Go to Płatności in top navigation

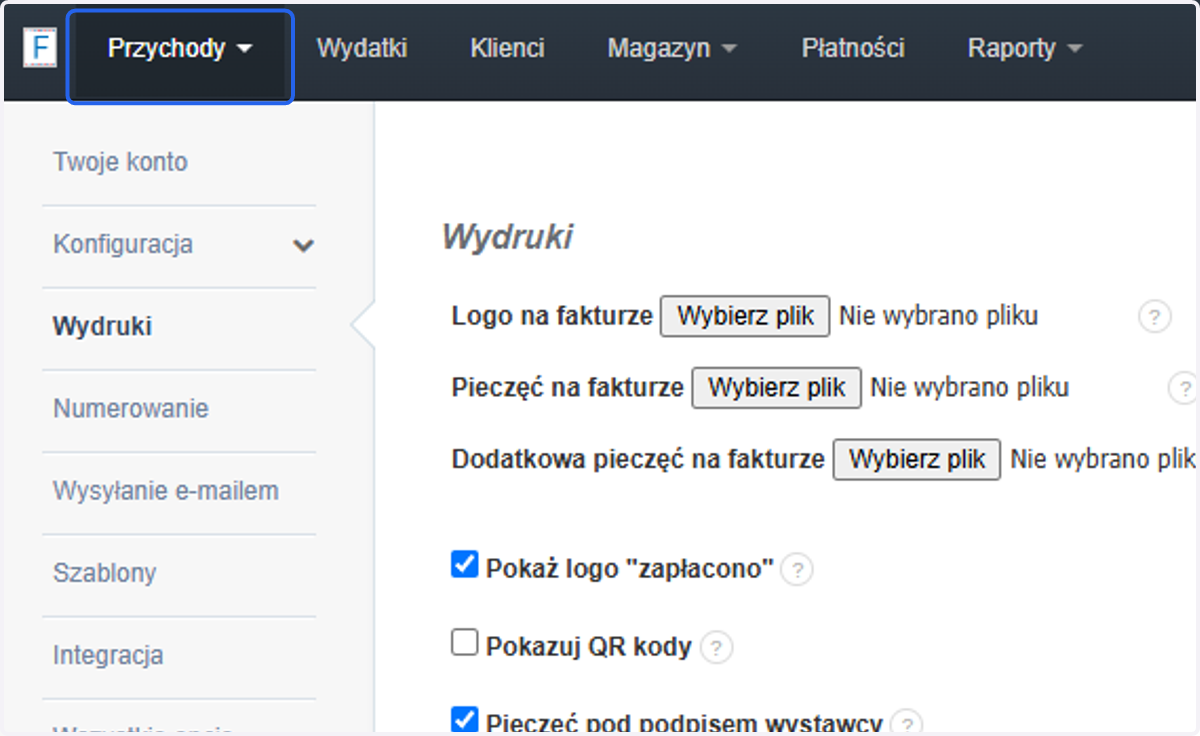point(853,48)
